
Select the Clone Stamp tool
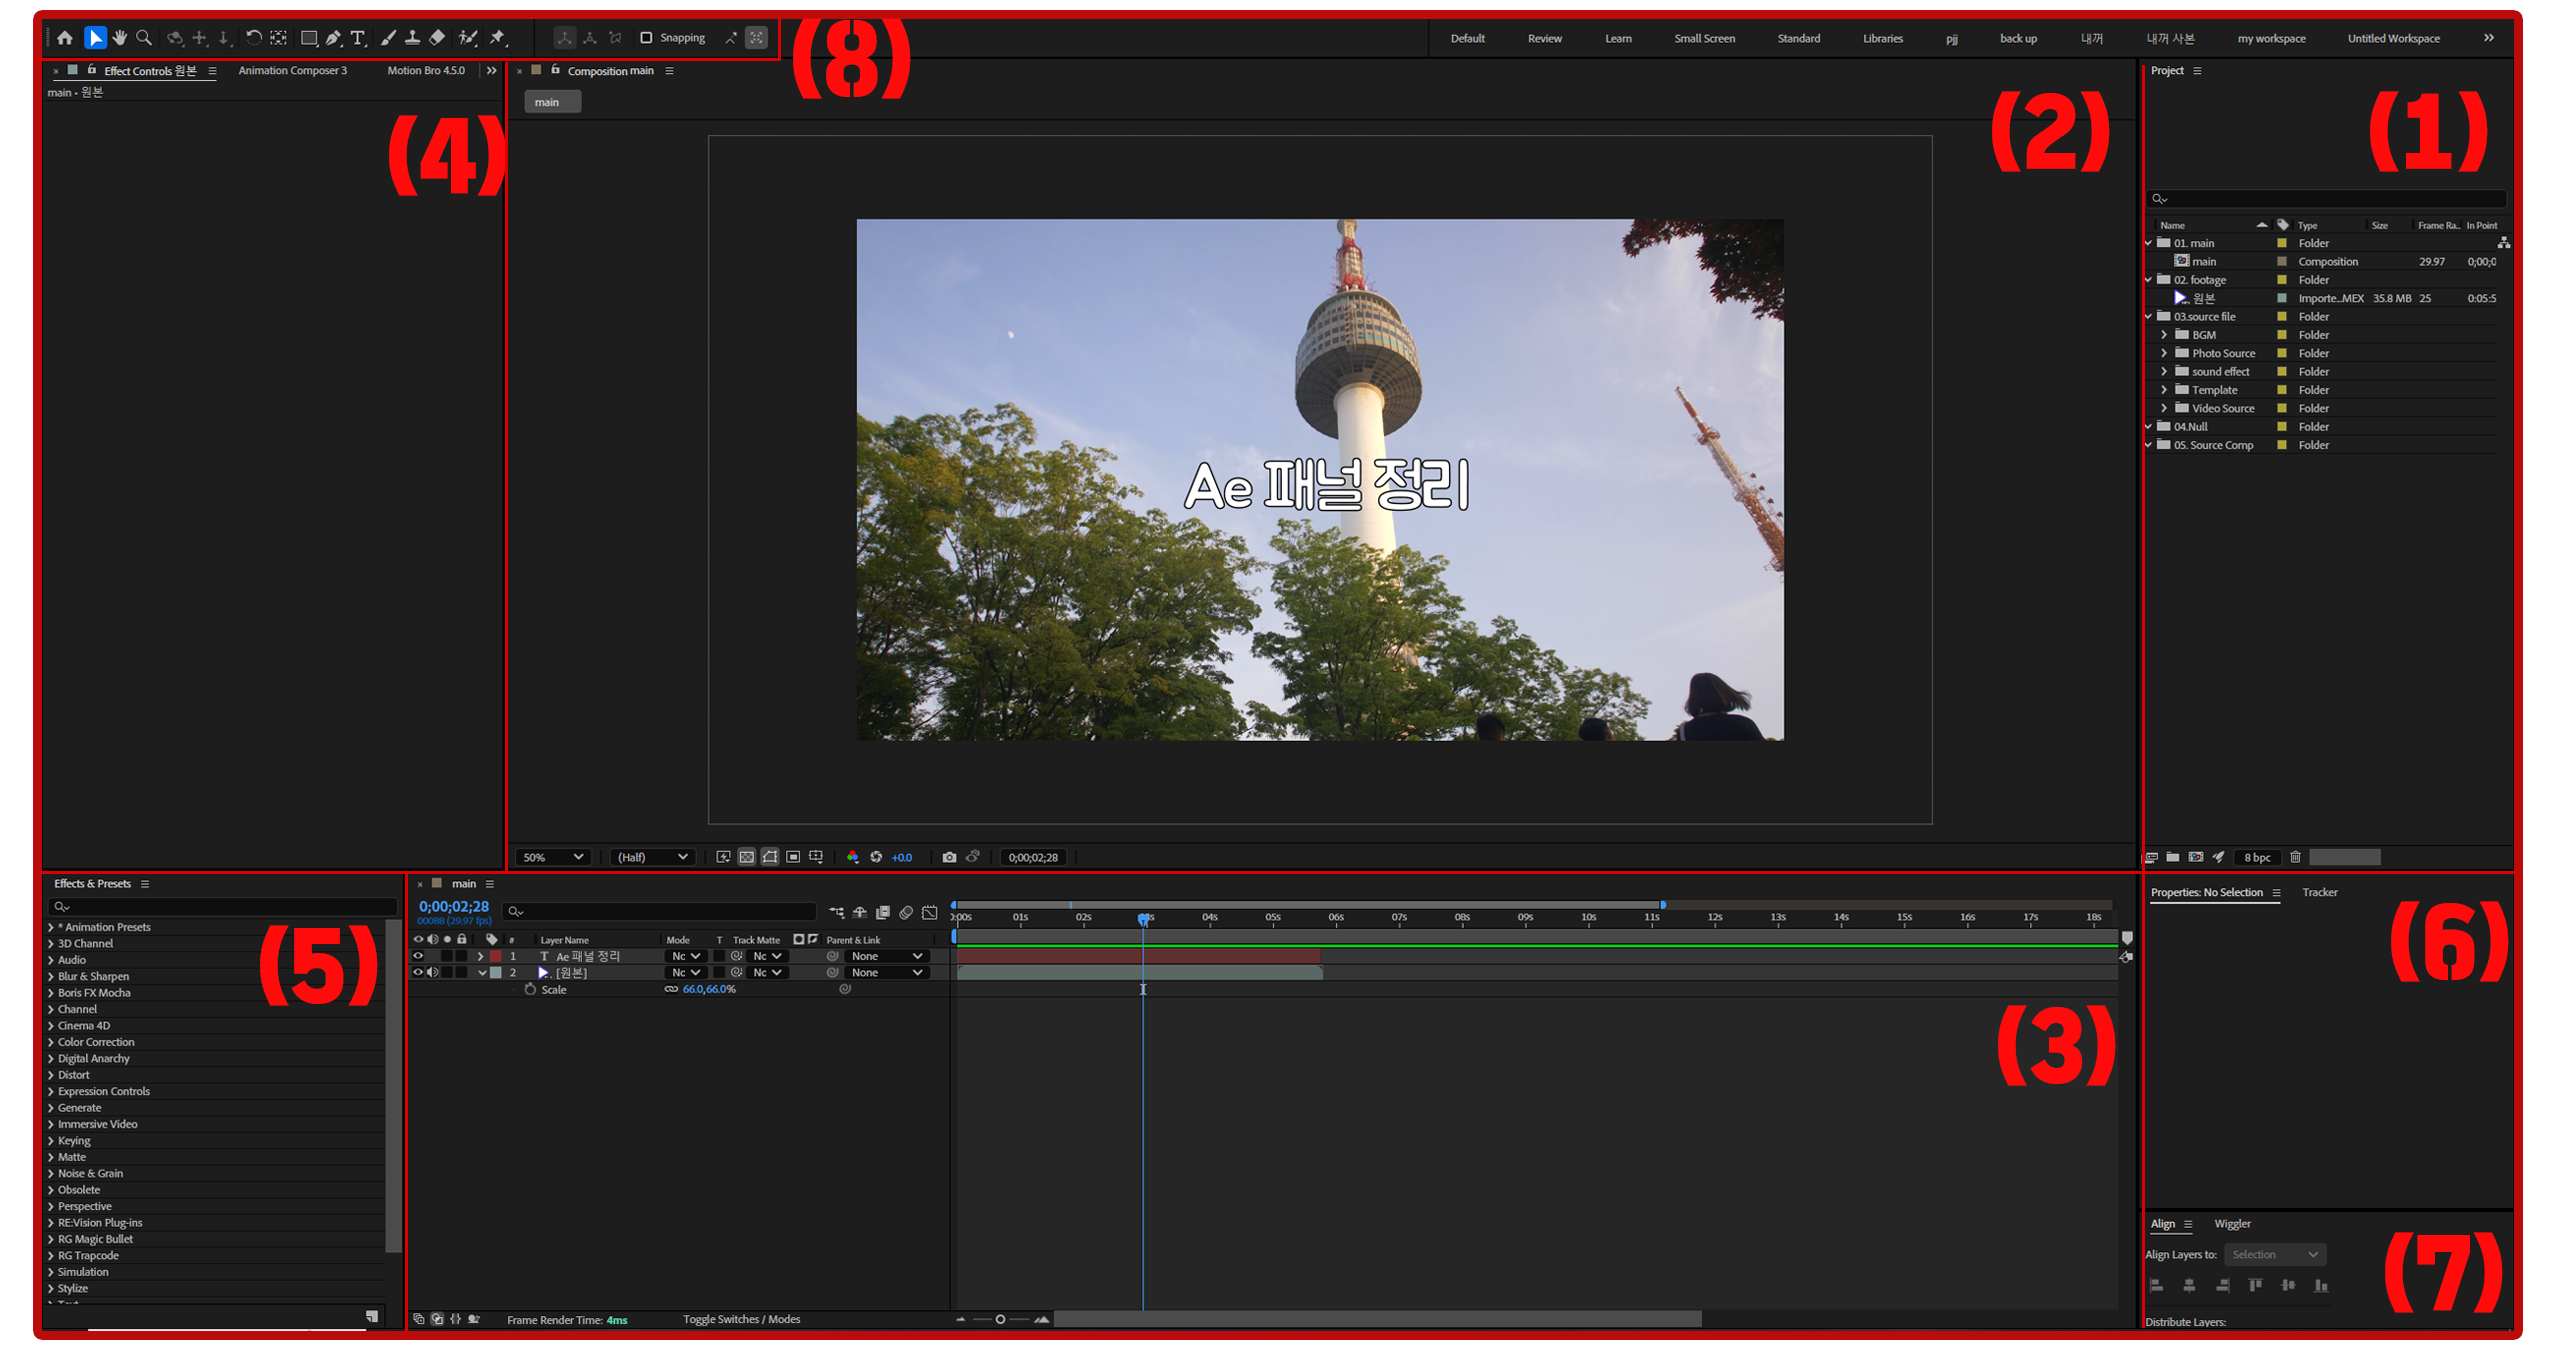point(412,38)
